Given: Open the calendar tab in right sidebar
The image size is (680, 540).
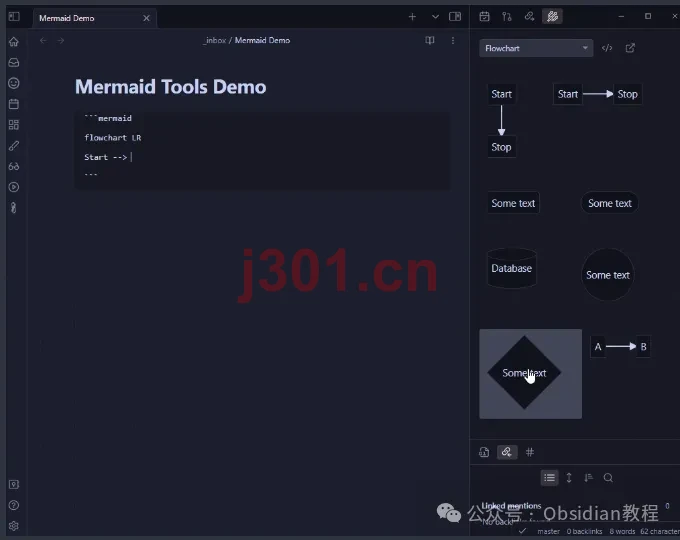Looking at the screenshot, I should [484, 16].
